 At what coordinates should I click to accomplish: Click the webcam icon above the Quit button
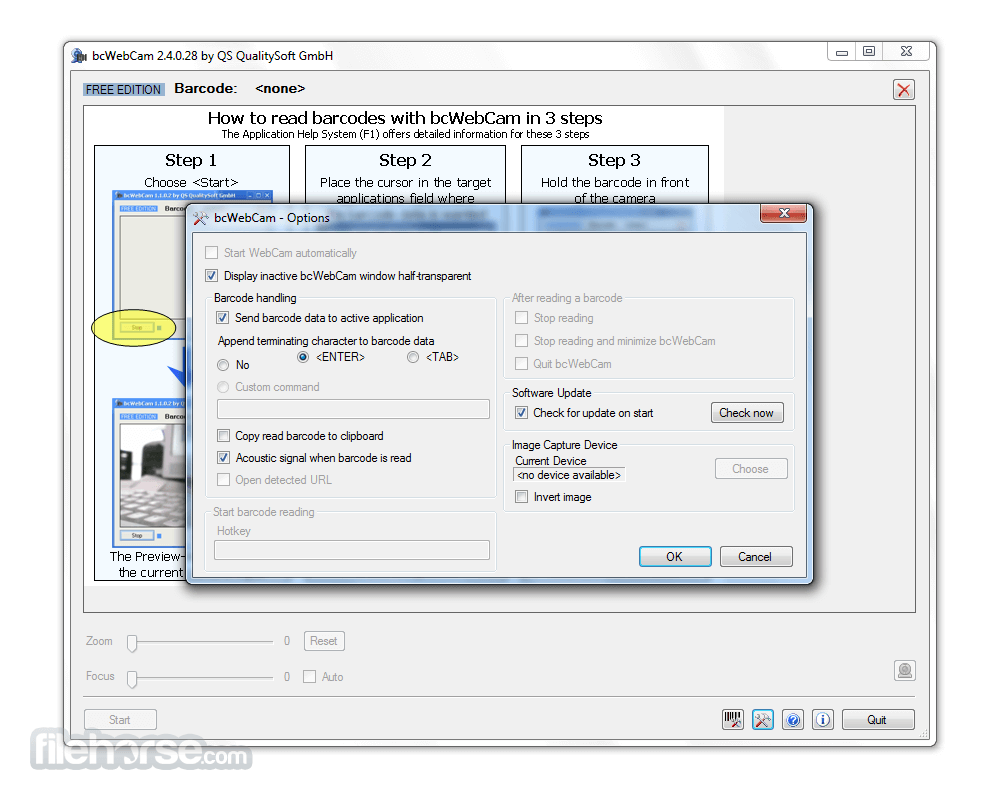point(904,670)
